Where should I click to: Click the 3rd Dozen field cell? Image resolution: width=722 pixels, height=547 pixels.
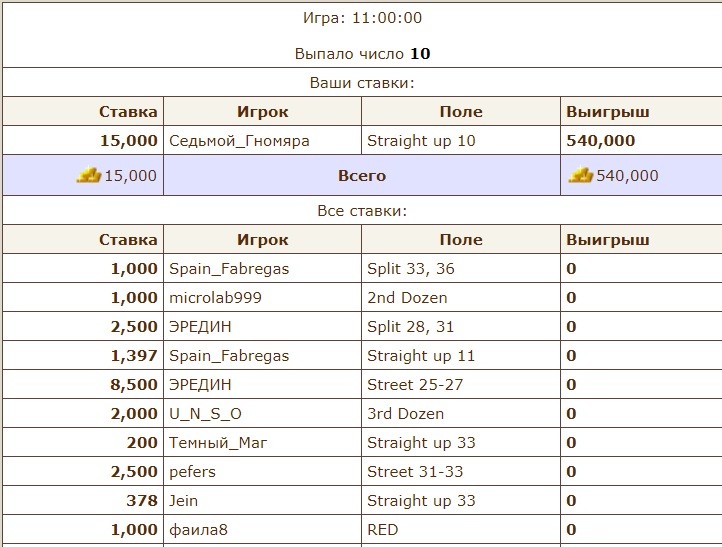click(x=405, y=413)
